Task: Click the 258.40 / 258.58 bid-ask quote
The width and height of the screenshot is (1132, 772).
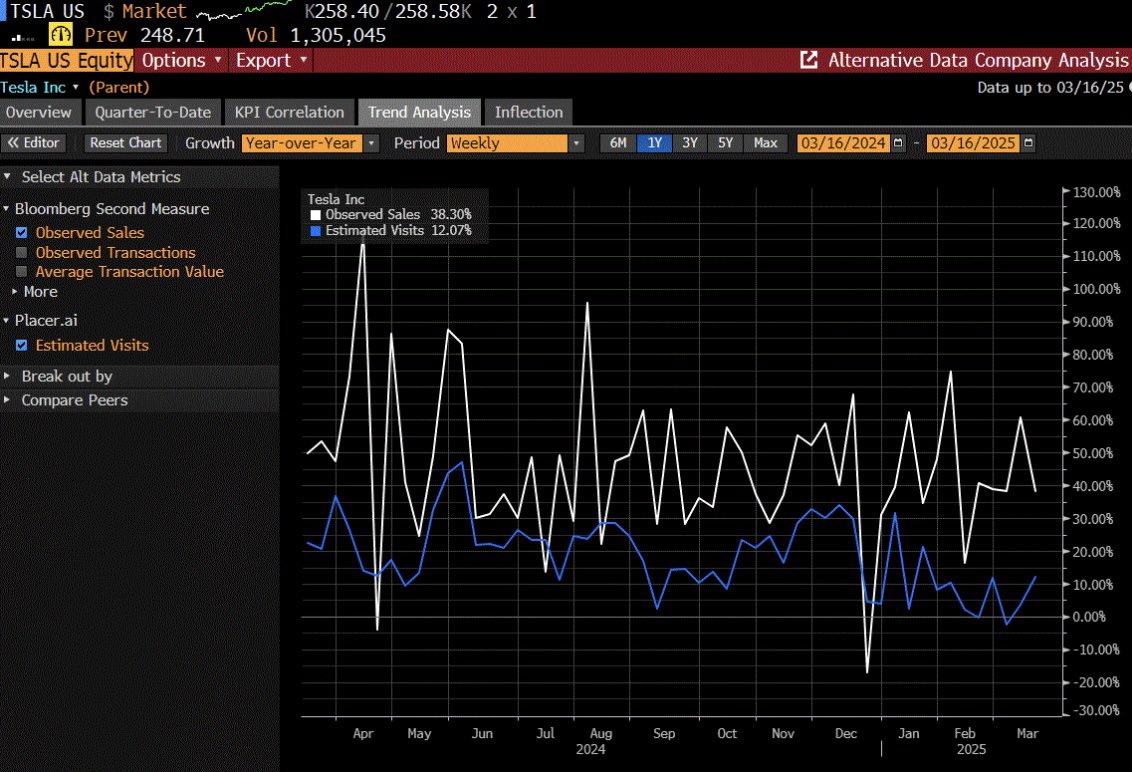Action: 388,12
